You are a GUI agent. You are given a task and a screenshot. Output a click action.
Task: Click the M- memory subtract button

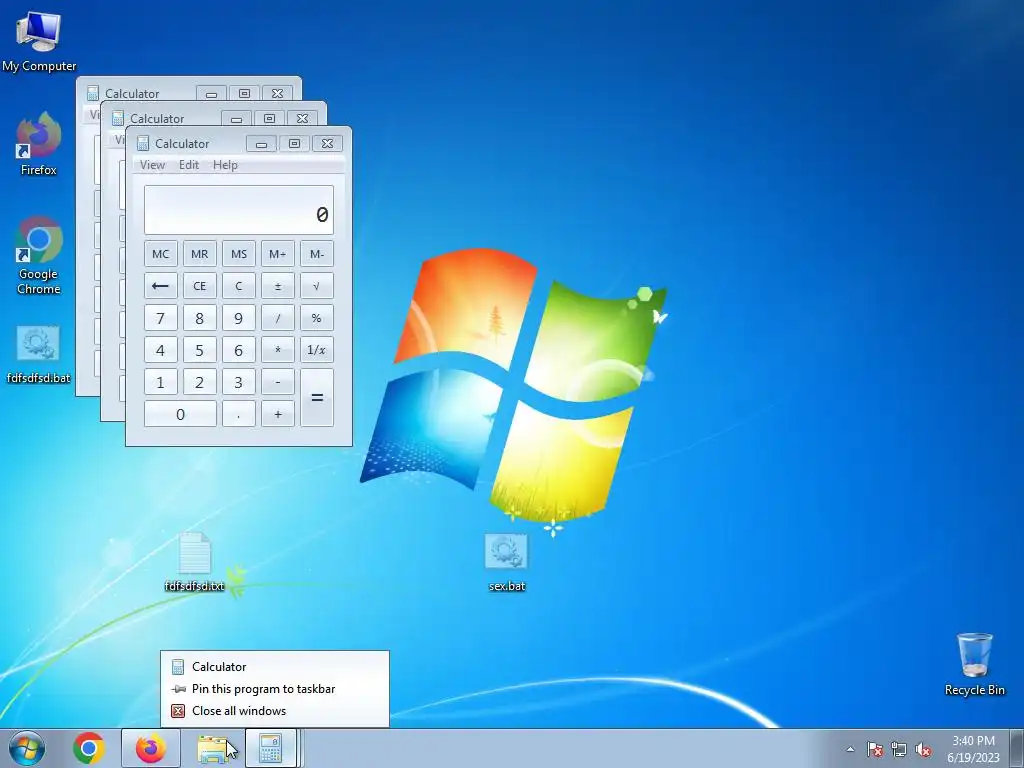(317, 254)
